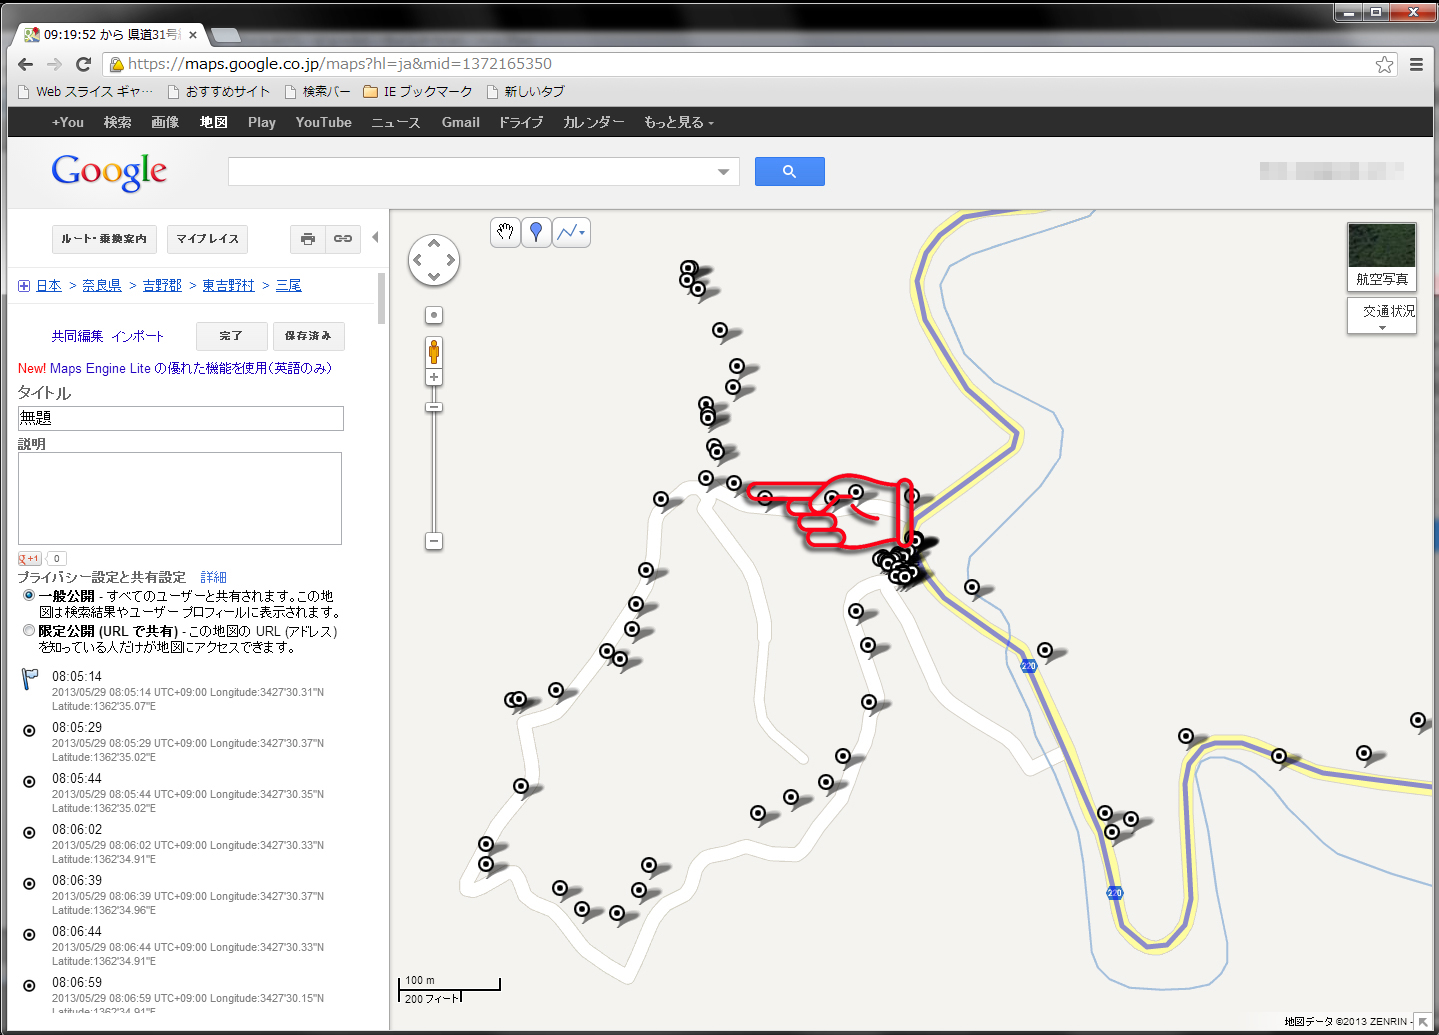Click the zoom slider handle
Screen dimensions: 1439x1035
434,407
